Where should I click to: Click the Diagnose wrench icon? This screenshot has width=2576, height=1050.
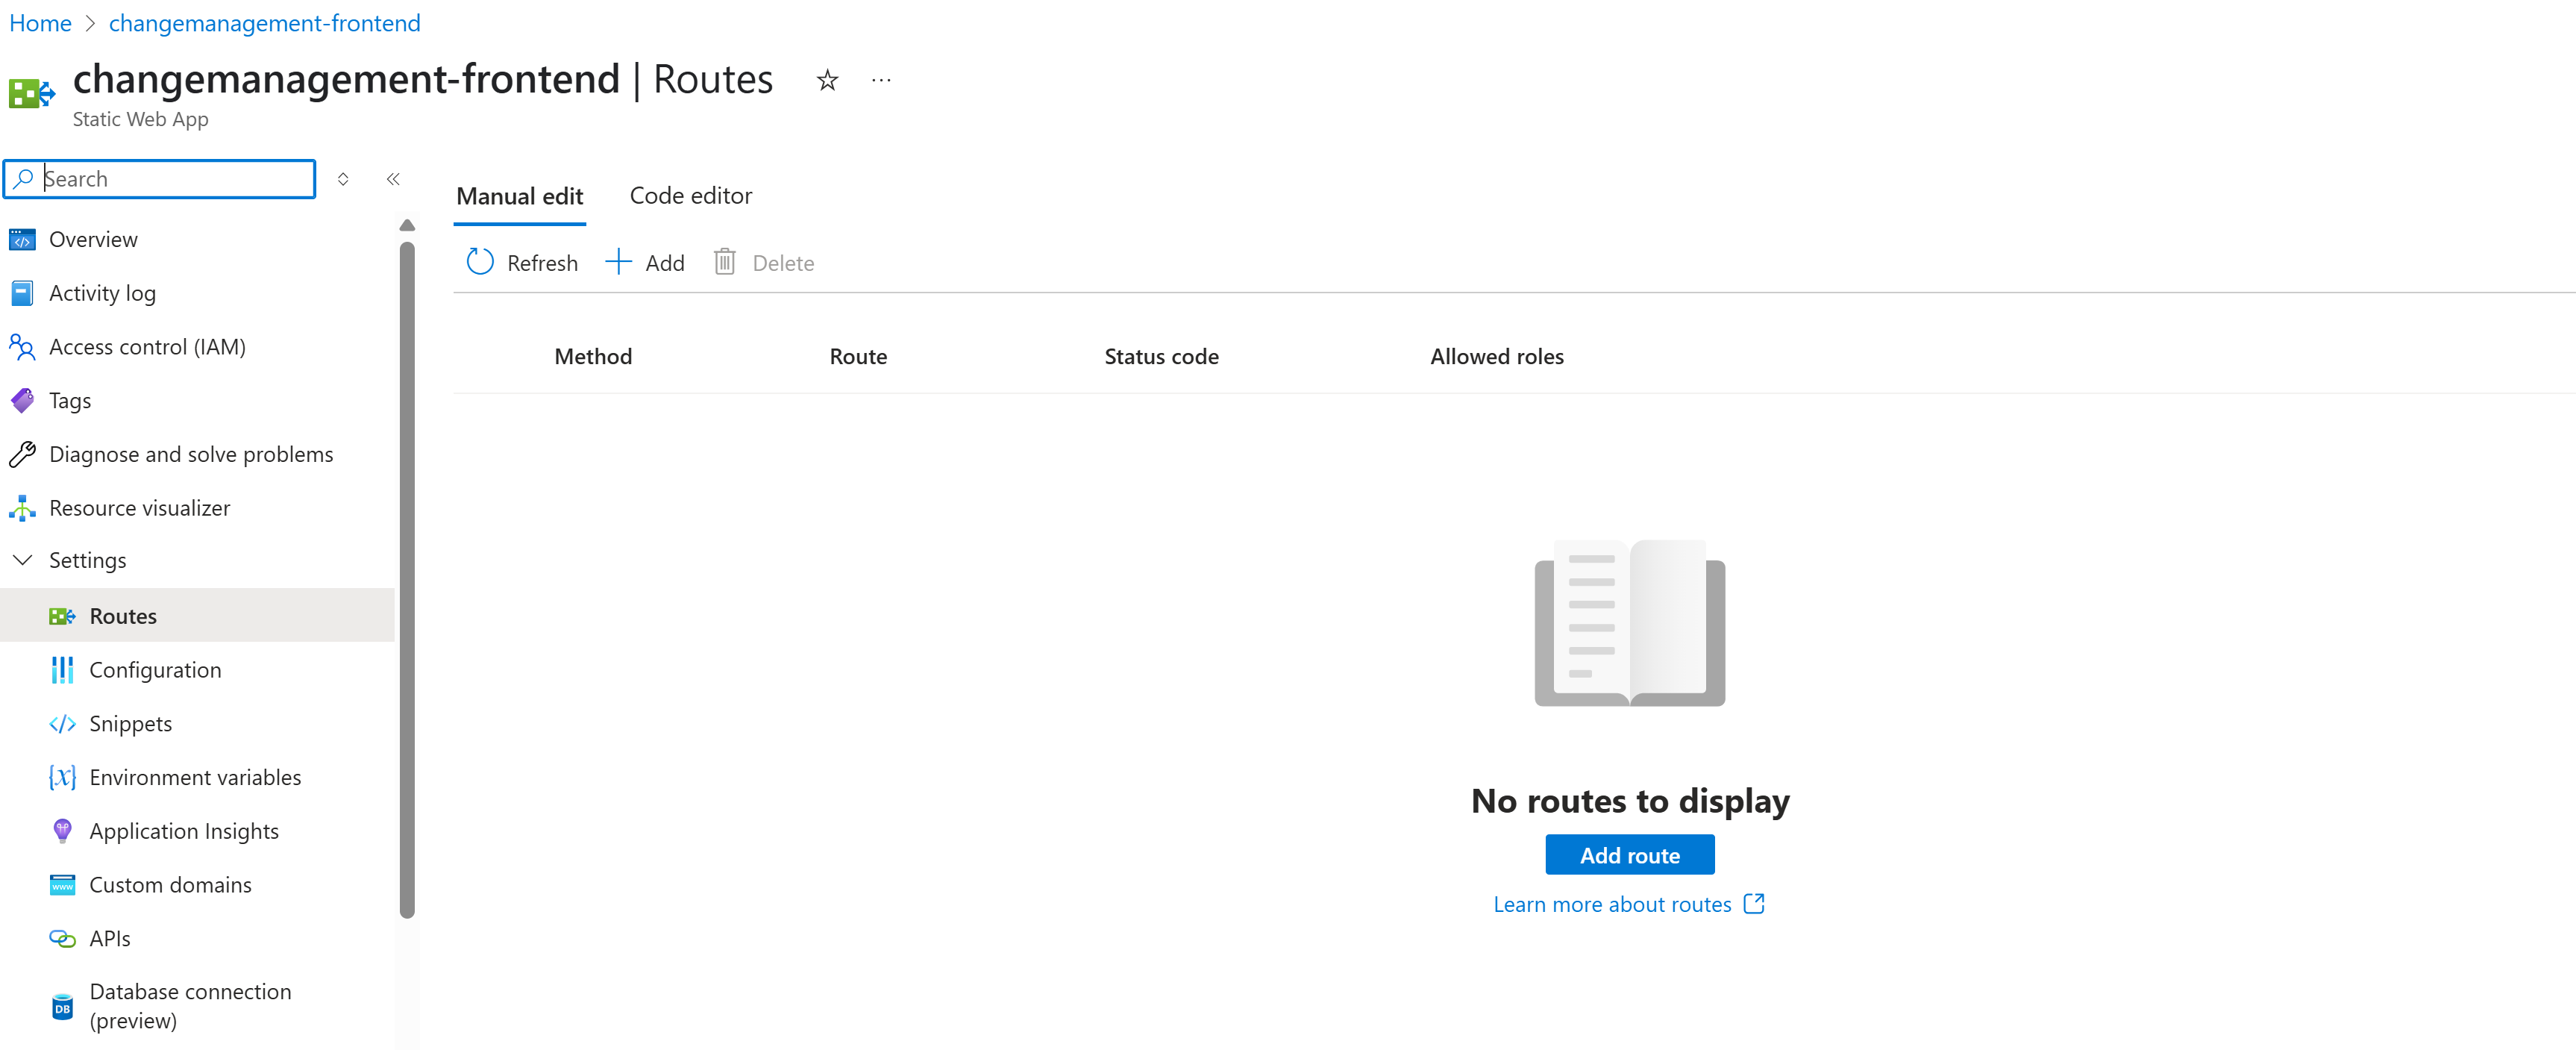pyautogui.click(x=22, y=454)
